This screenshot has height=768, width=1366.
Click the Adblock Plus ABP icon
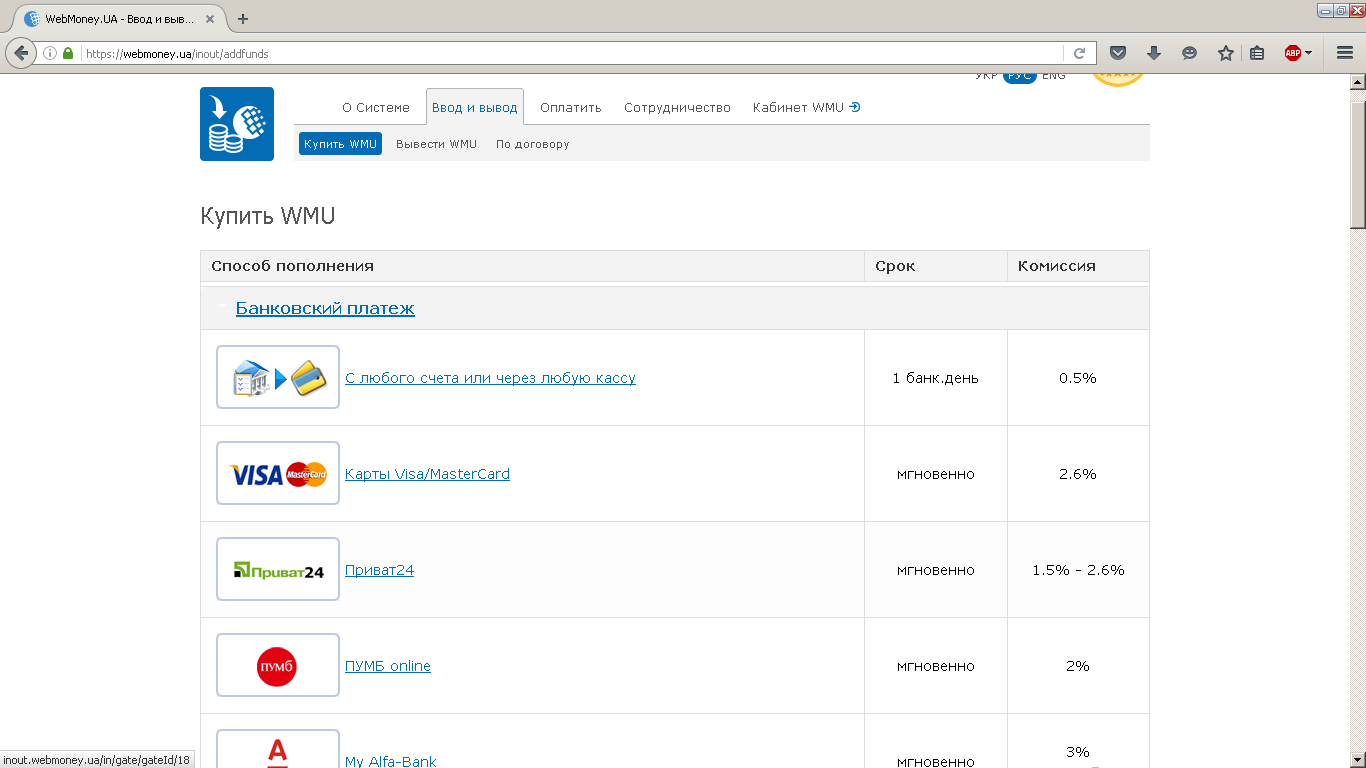point(1292,54)
